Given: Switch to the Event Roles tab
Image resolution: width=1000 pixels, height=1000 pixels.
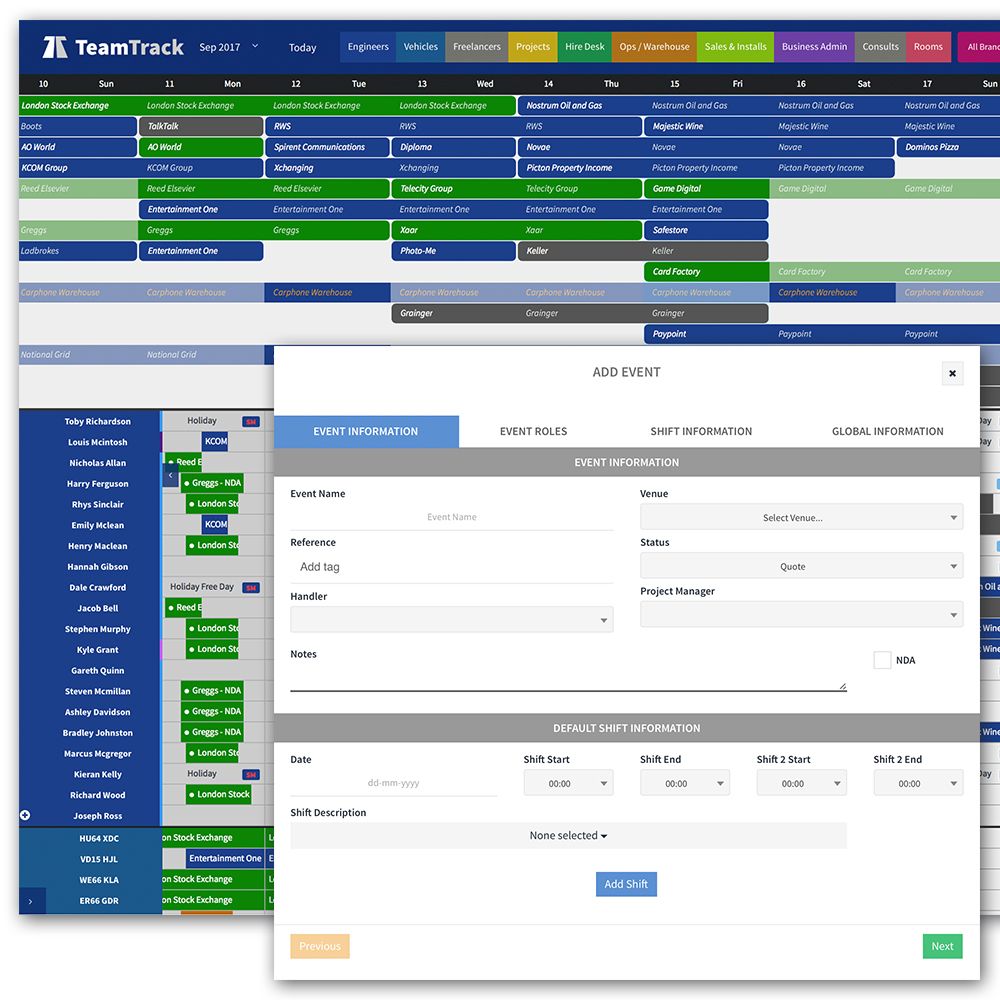Looking at the screenshot, I should coord(533,431).
